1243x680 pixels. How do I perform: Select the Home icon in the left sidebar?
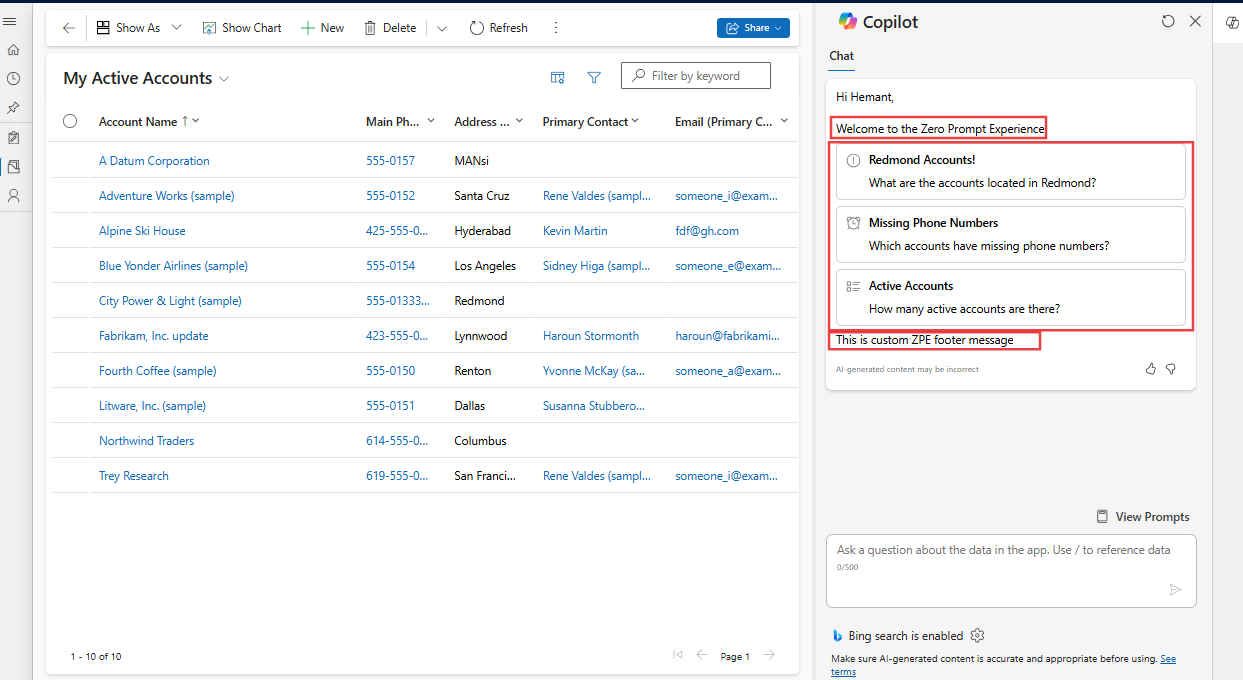[x=14, y=48]
